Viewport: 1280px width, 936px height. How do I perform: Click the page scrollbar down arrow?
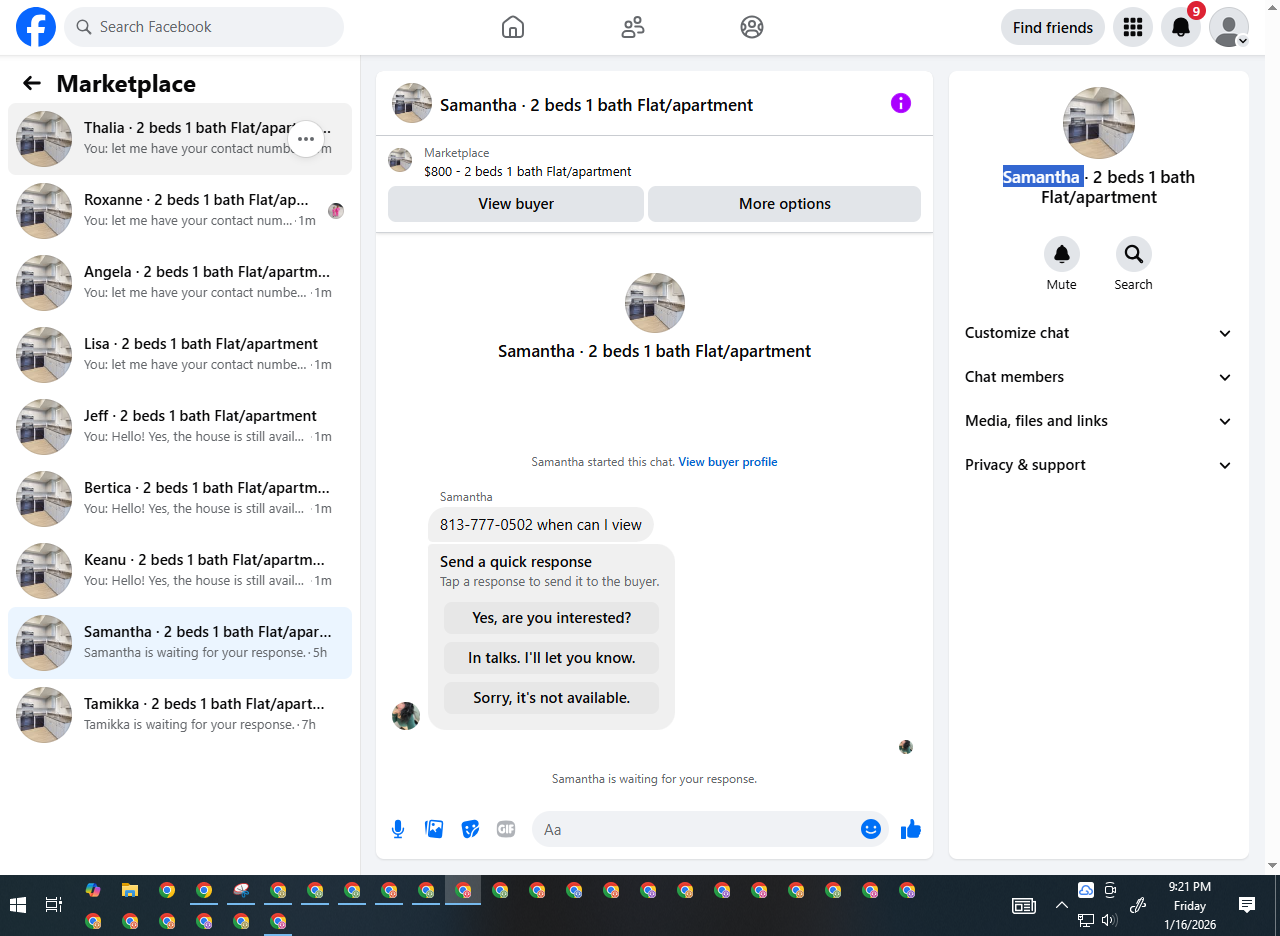click(x=1272, y=866)
